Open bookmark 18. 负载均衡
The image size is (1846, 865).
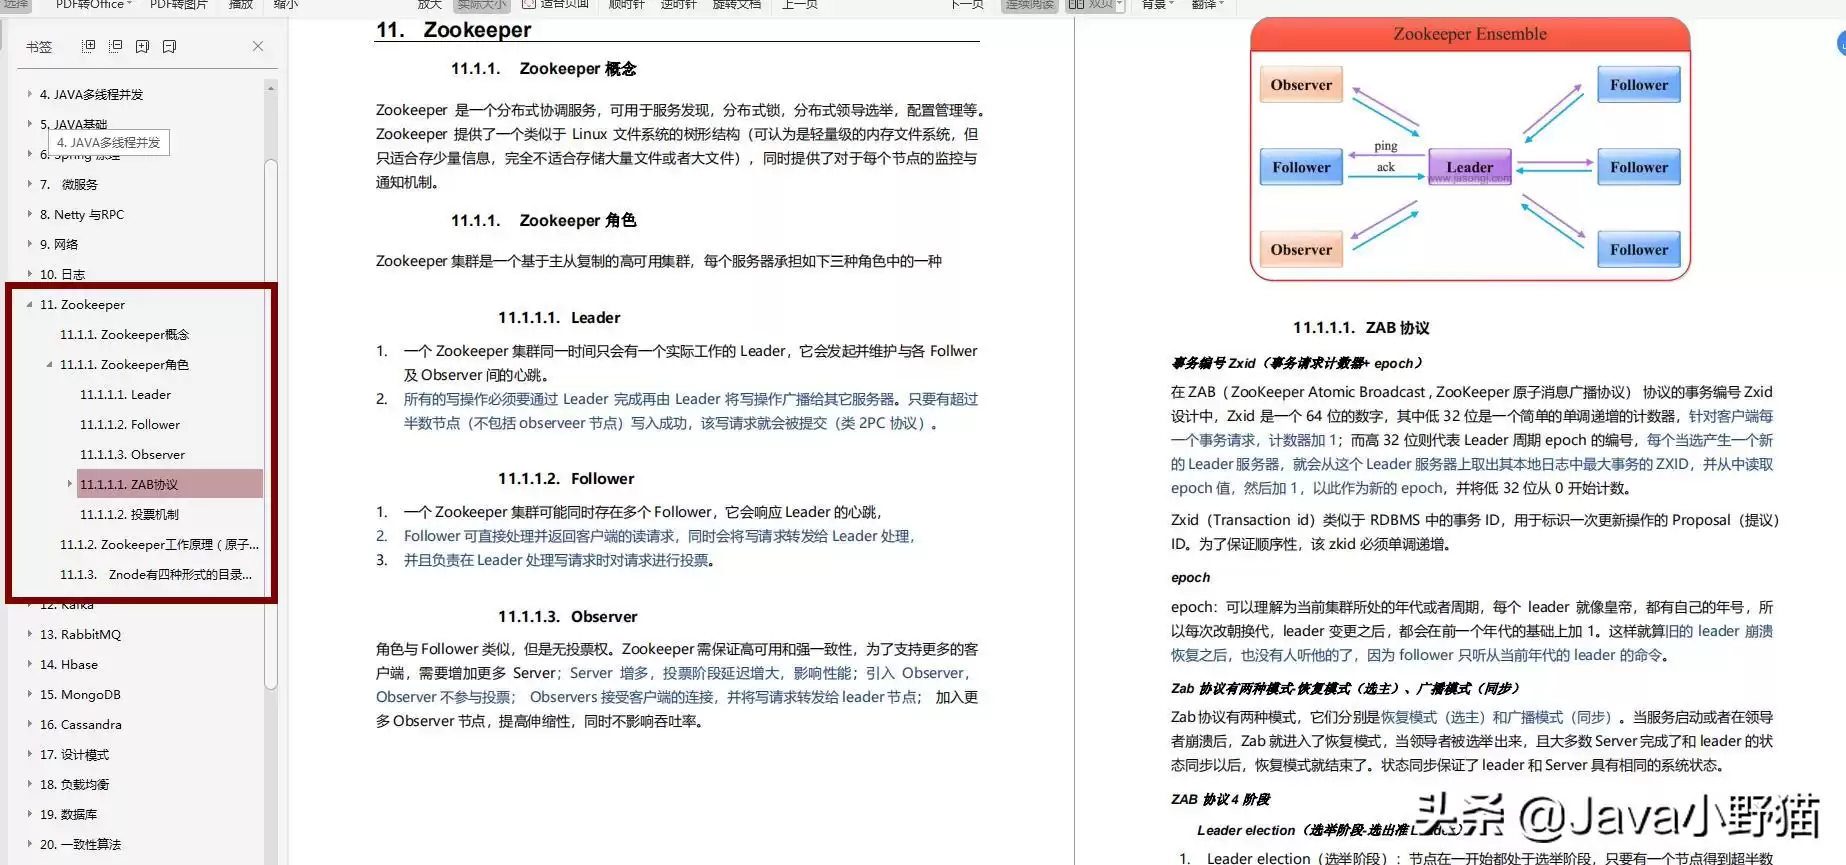pyautogui.click(x=74, y=784)
